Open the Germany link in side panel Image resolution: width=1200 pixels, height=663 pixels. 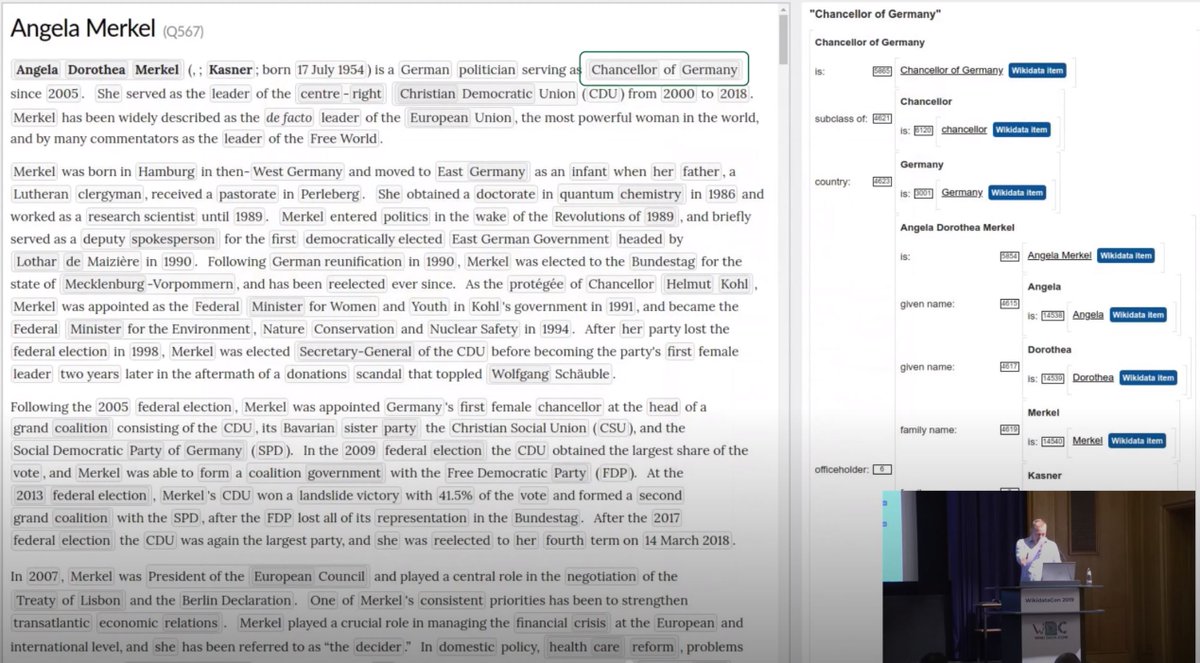pyautogui.click(x=962, y=192)
